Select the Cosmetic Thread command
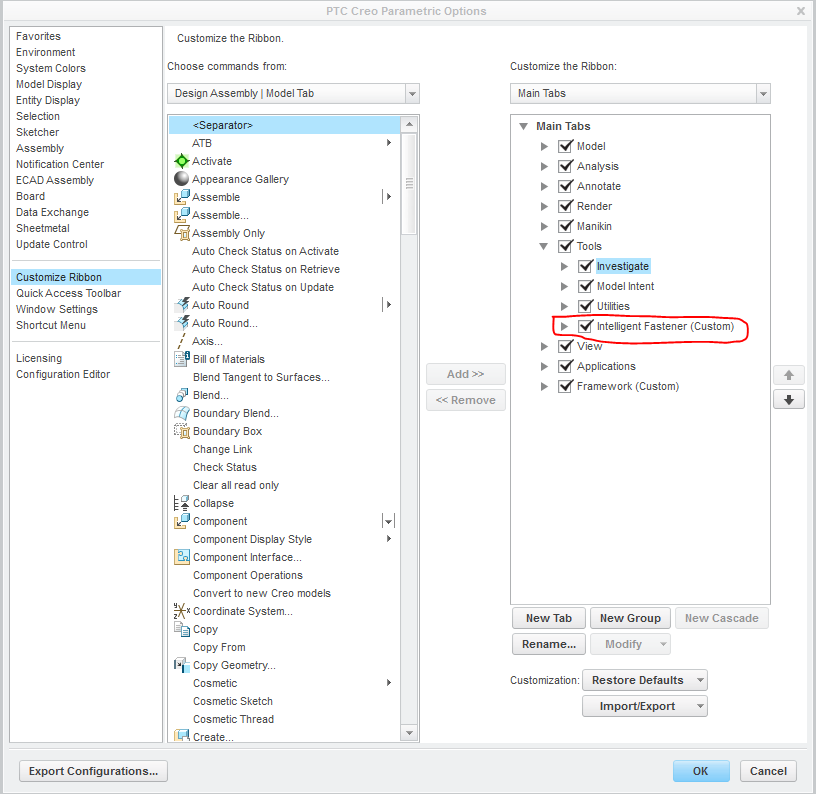Screen dimensions: 816x794 pos(233,719)
